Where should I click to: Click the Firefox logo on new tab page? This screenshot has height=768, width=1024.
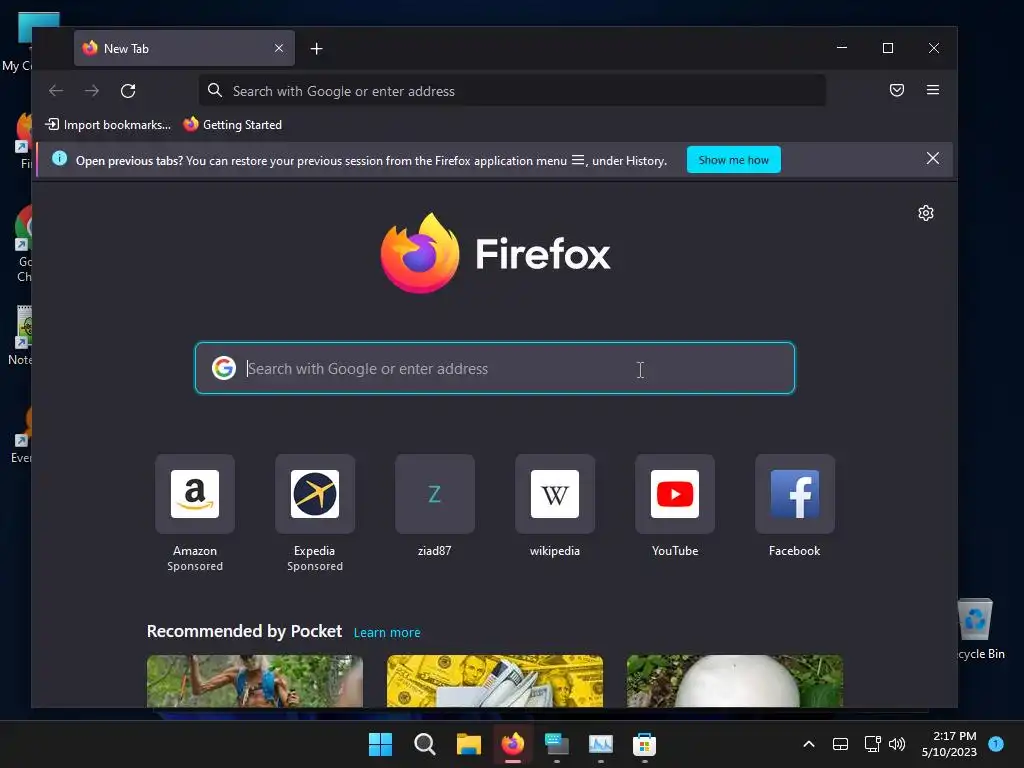coord(495,253)
